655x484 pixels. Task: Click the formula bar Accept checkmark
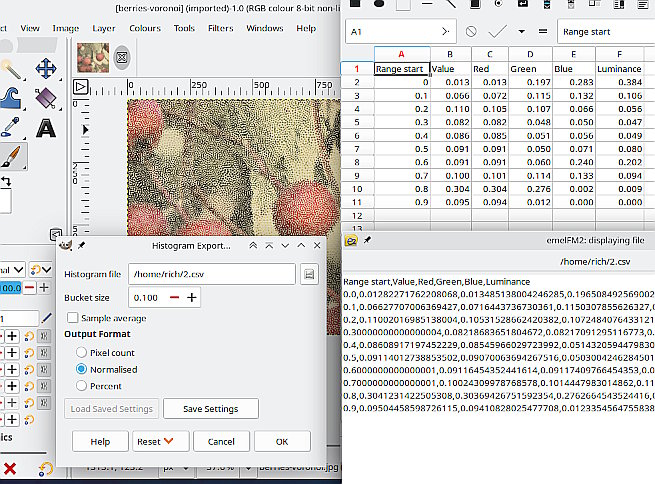[x=497, y=32]
